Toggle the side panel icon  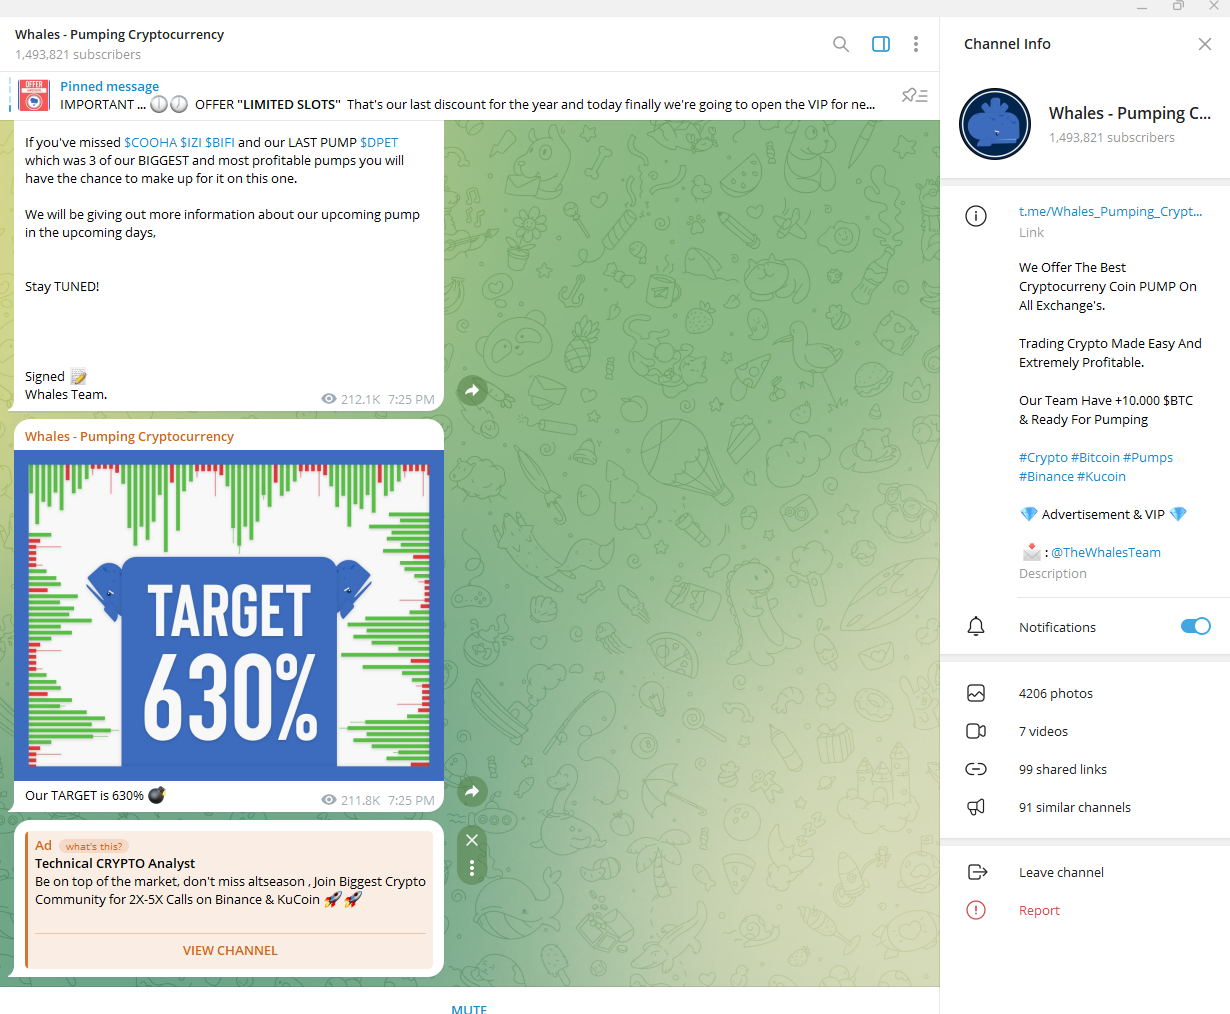click(x=881, y=44)
